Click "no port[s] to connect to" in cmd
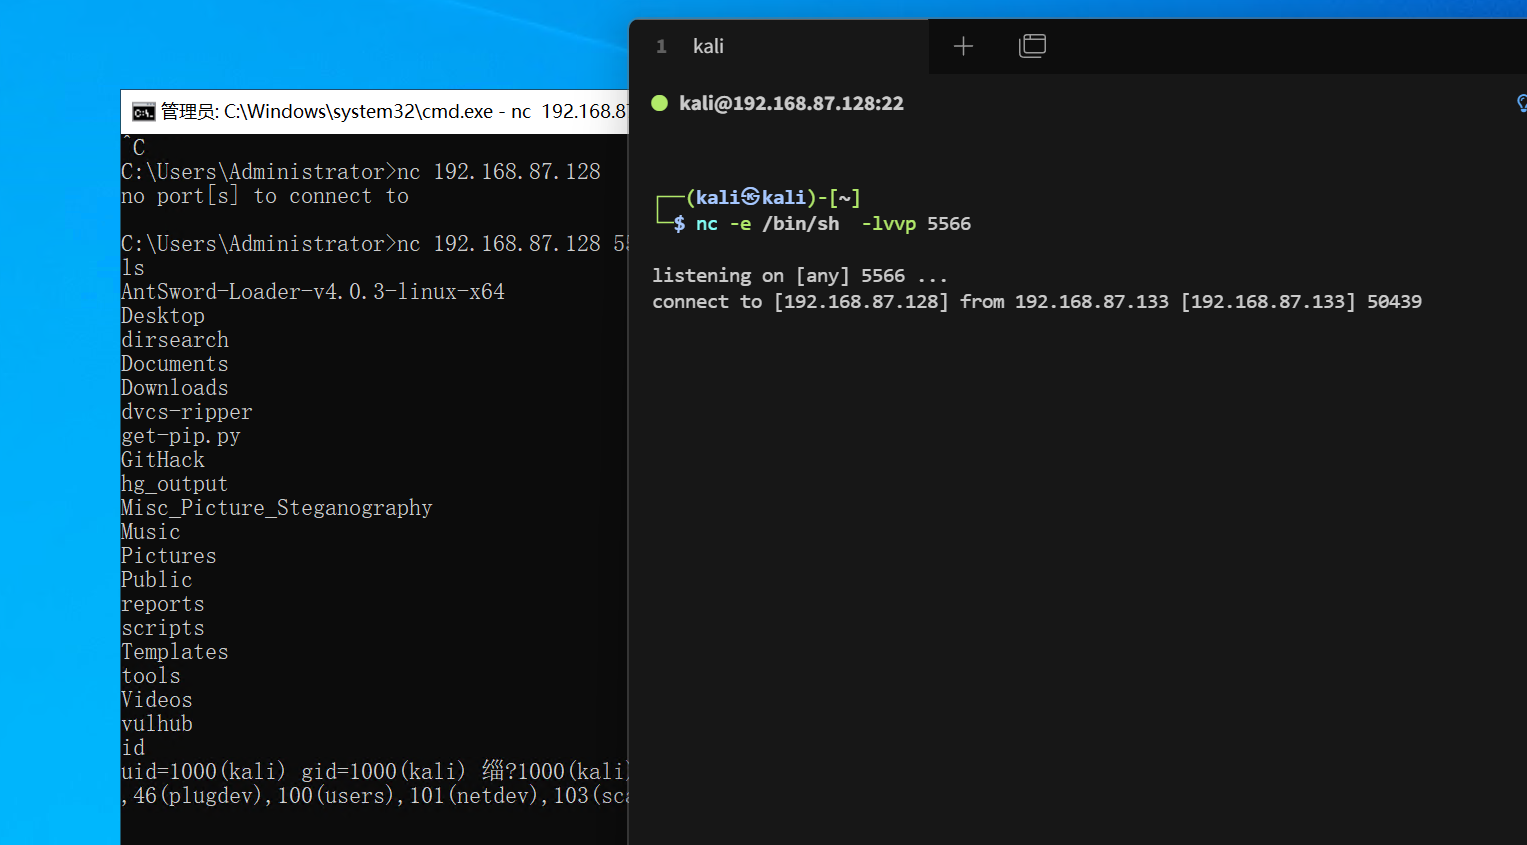Screen dimensions: 1527x845 point(265,196)
